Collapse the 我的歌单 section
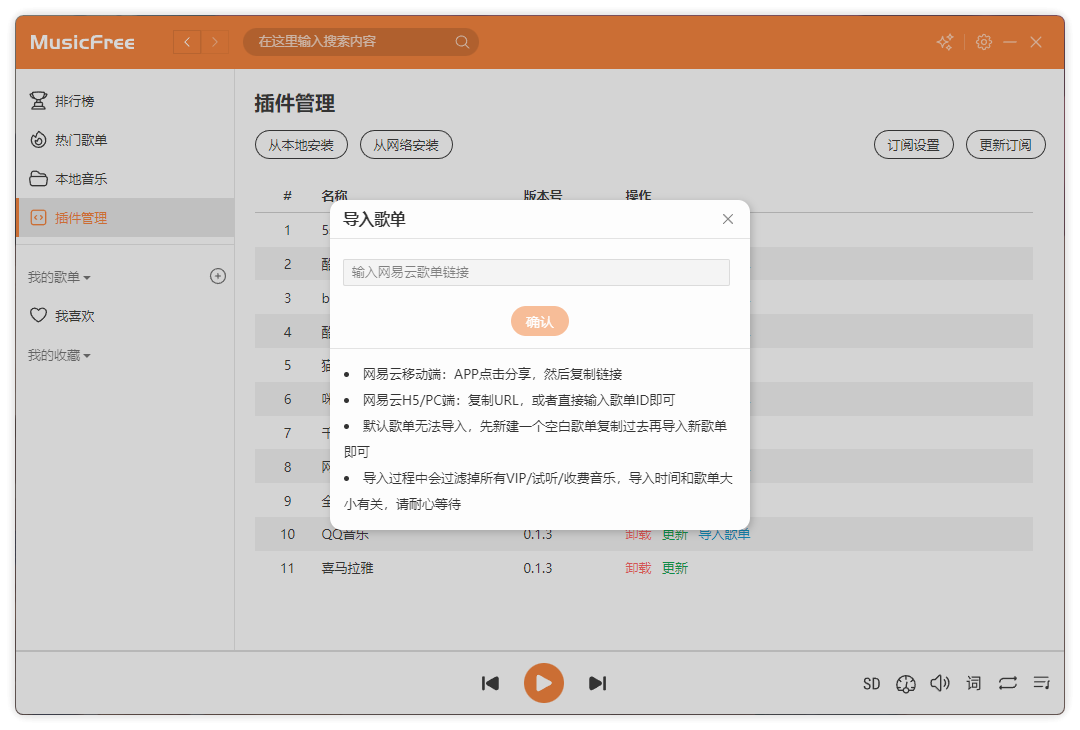 coord(59,277)
